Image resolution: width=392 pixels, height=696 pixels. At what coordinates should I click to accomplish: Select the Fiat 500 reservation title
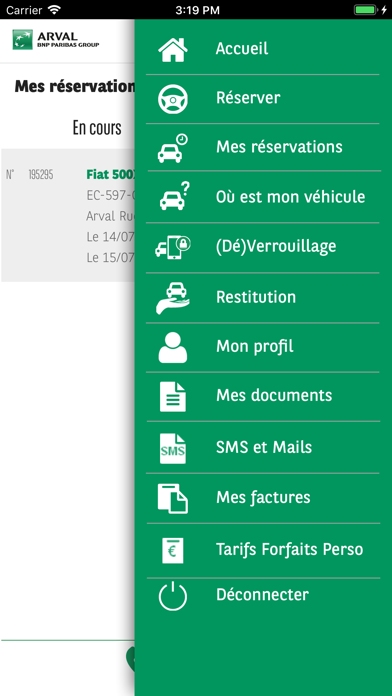(x=111, y=174)
